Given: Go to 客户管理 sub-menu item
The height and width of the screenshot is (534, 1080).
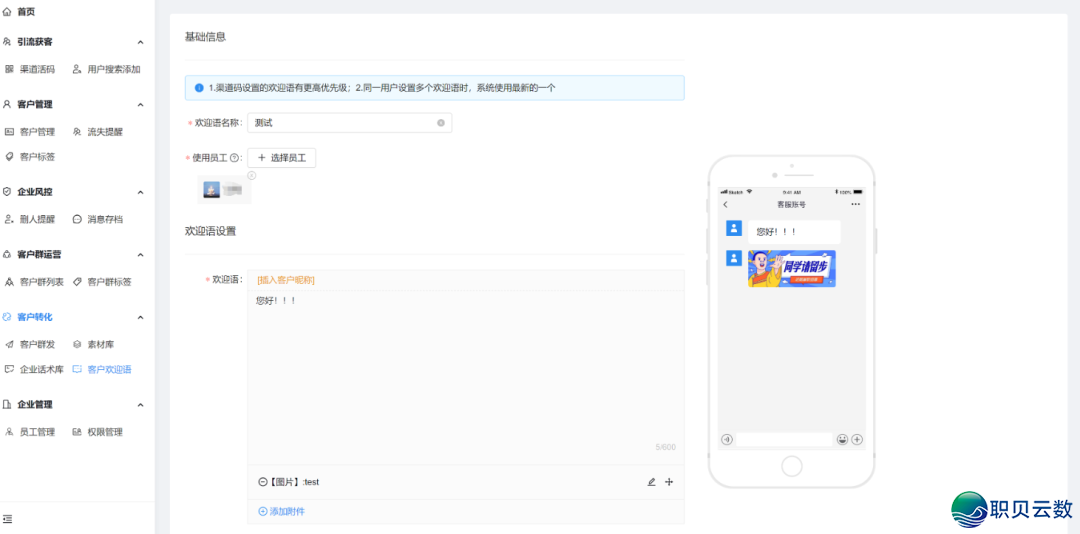Looking at the screenshot, I should 30,132.
